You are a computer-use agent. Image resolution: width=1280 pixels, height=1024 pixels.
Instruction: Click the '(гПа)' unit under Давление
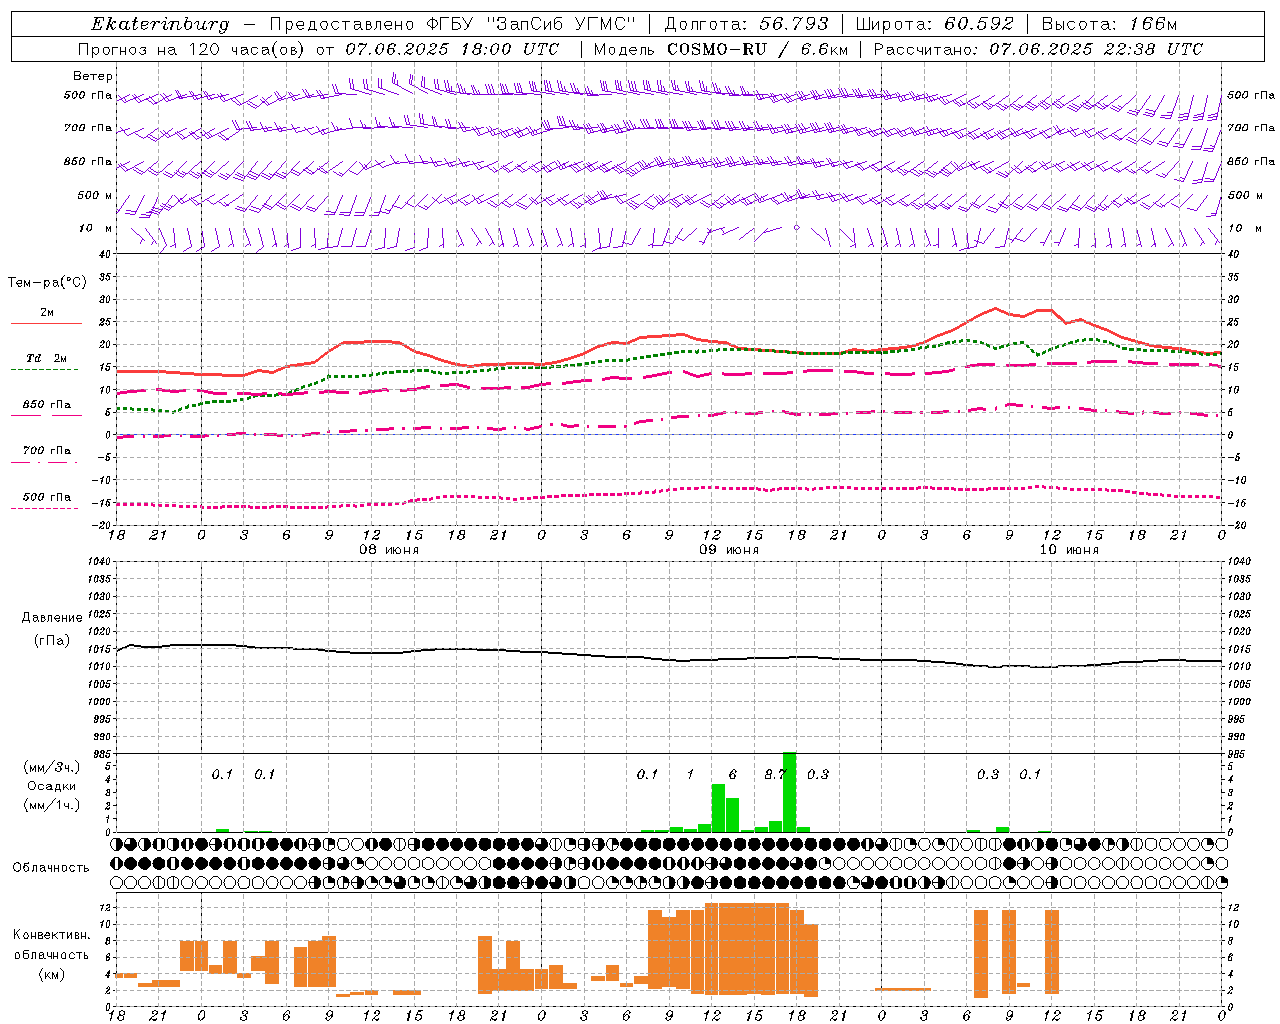pos(52,641)
